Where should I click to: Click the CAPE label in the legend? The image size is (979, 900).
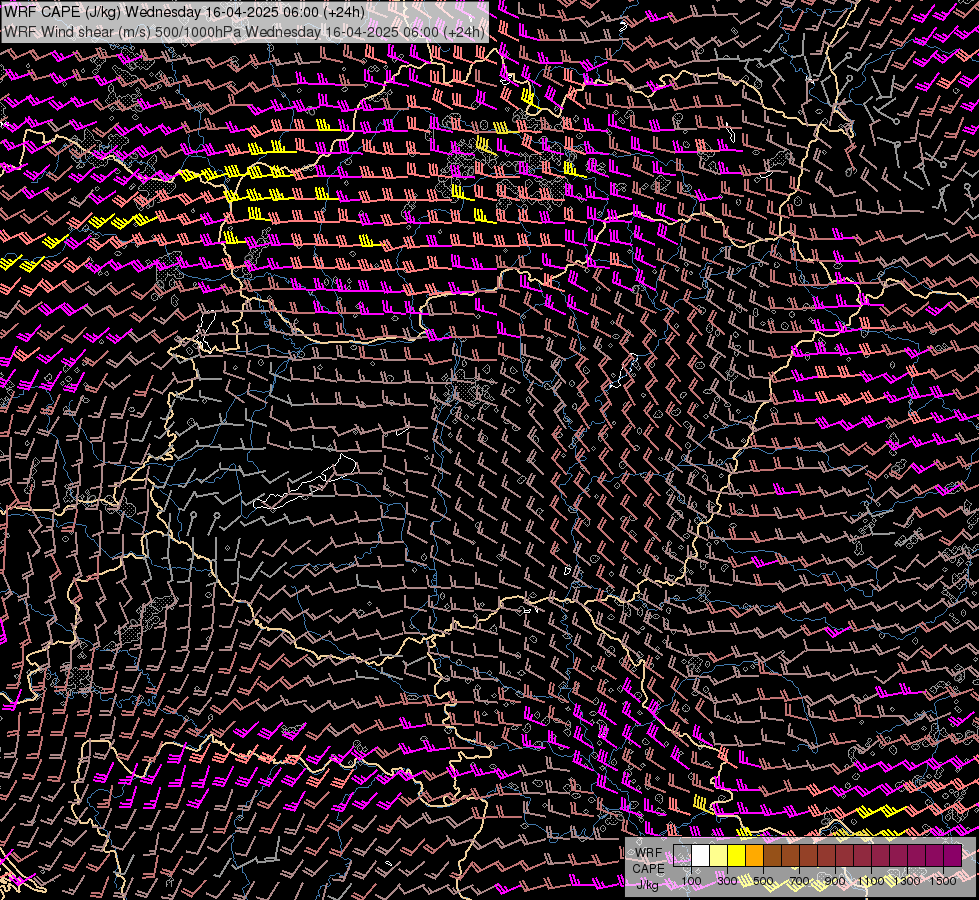pos(648,868)
